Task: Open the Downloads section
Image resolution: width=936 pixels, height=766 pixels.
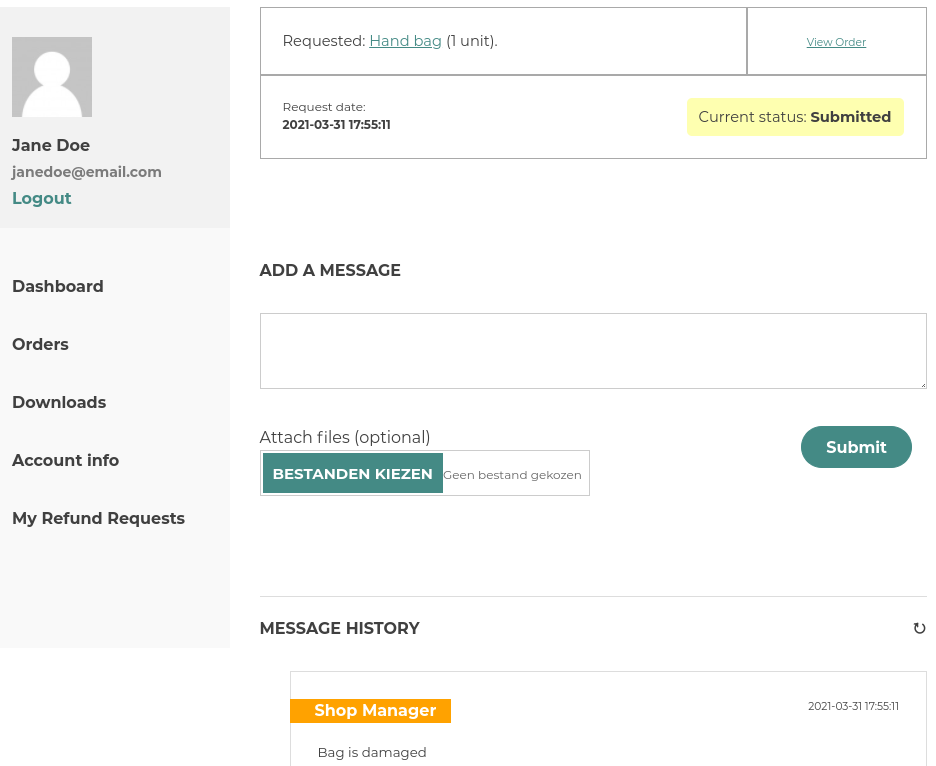Action: pos(59,402)
